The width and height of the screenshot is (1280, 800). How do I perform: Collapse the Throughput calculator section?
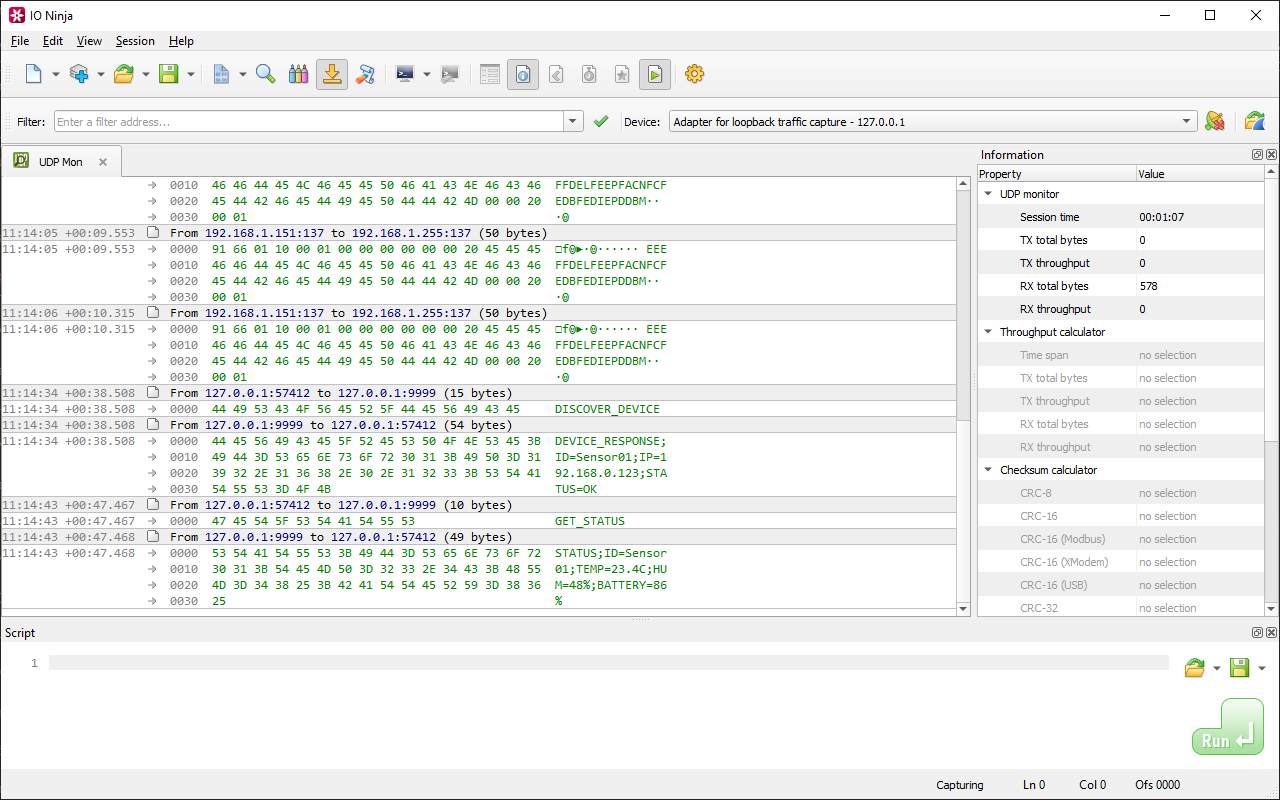tap(988, 332)
